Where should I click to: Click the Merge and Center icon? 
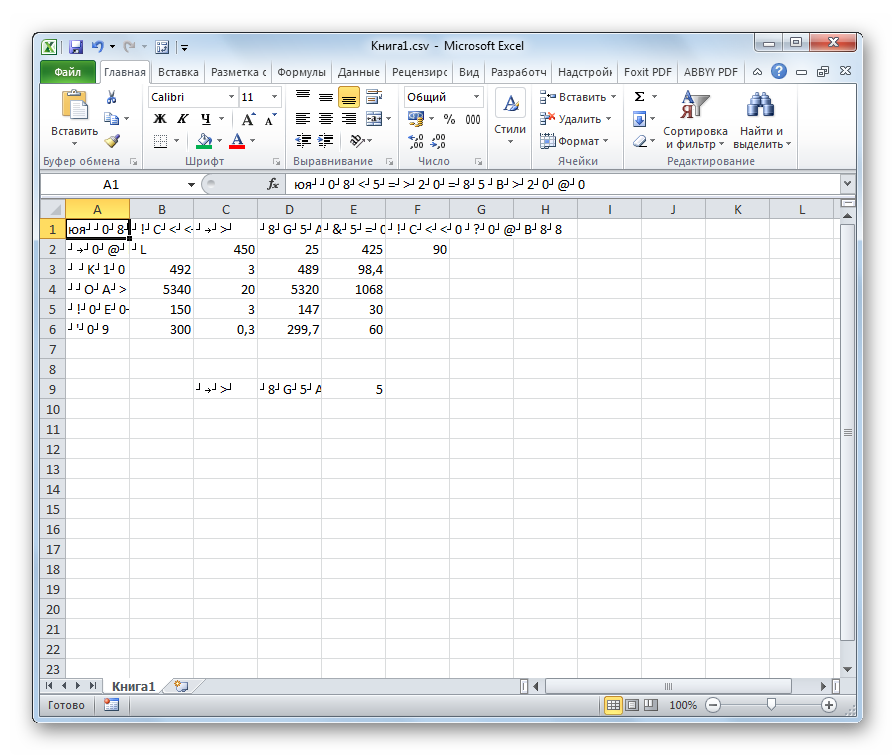374,119
